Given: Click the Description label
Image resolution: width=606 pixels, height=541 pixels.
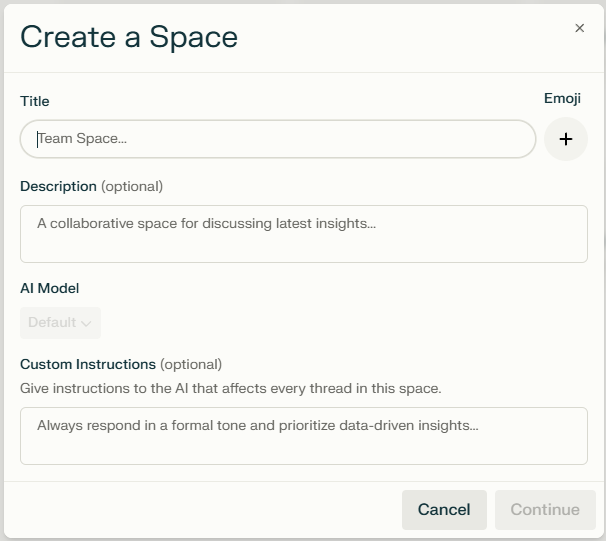Looking at the screenshot, I should coord(58,186).
